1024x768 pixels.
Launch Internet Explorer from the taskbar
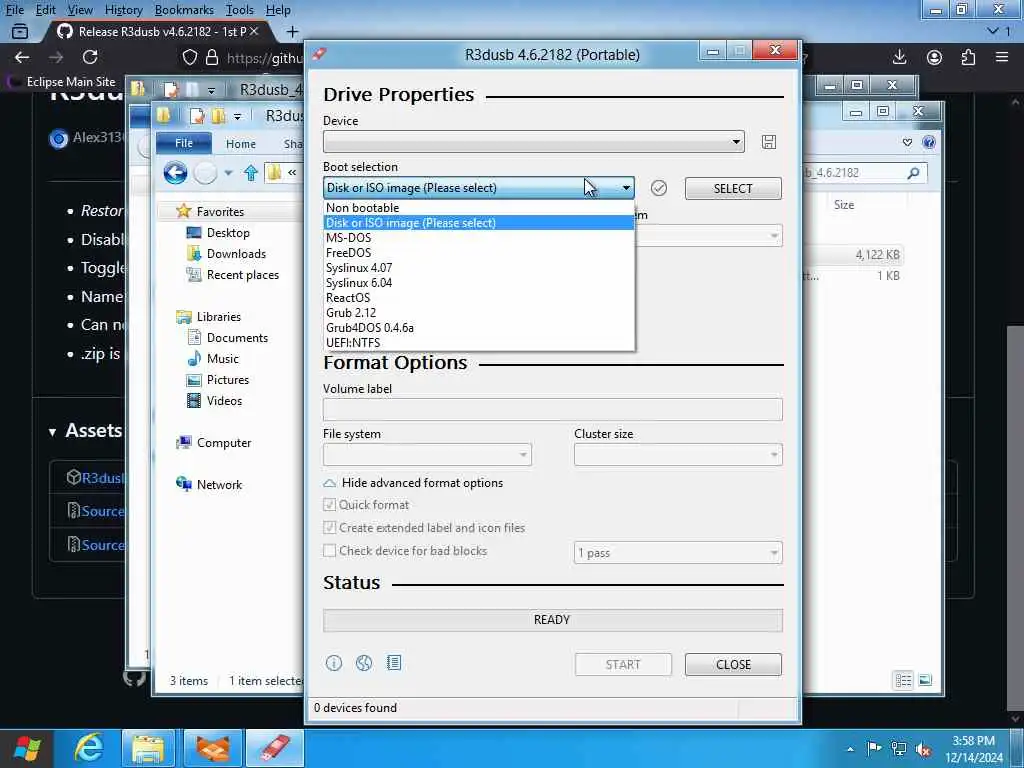(x=88, y=748)
